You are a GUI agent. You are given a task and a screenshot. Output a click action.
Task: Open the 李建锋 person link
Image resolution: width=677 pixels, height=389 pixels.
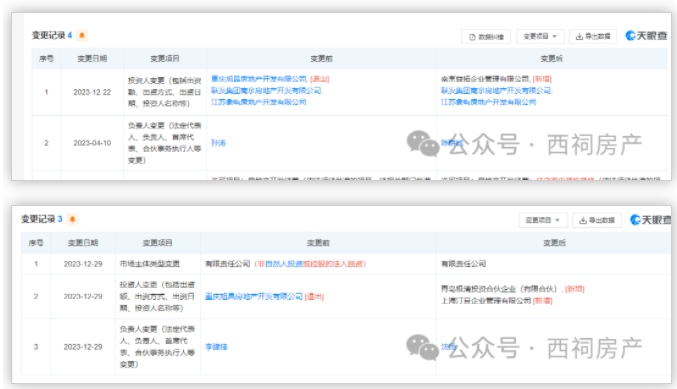point(216,347)
